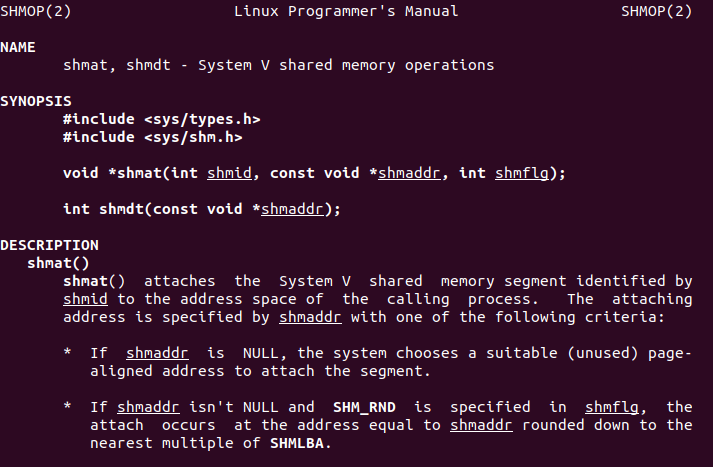This screenshot has width=713, height=467.
Task: Click the Linux Programmer's Manual title
Action: [346, 11]
